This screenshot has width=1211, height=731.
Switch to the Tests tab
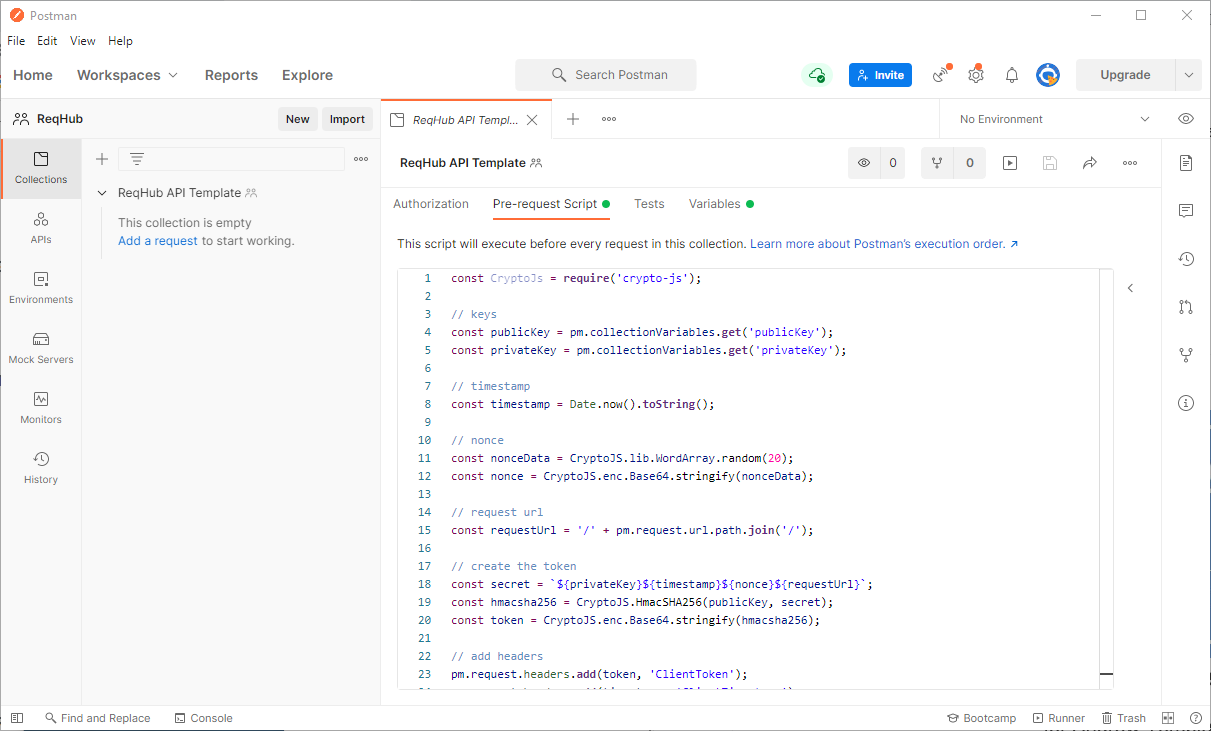[648, 203]
